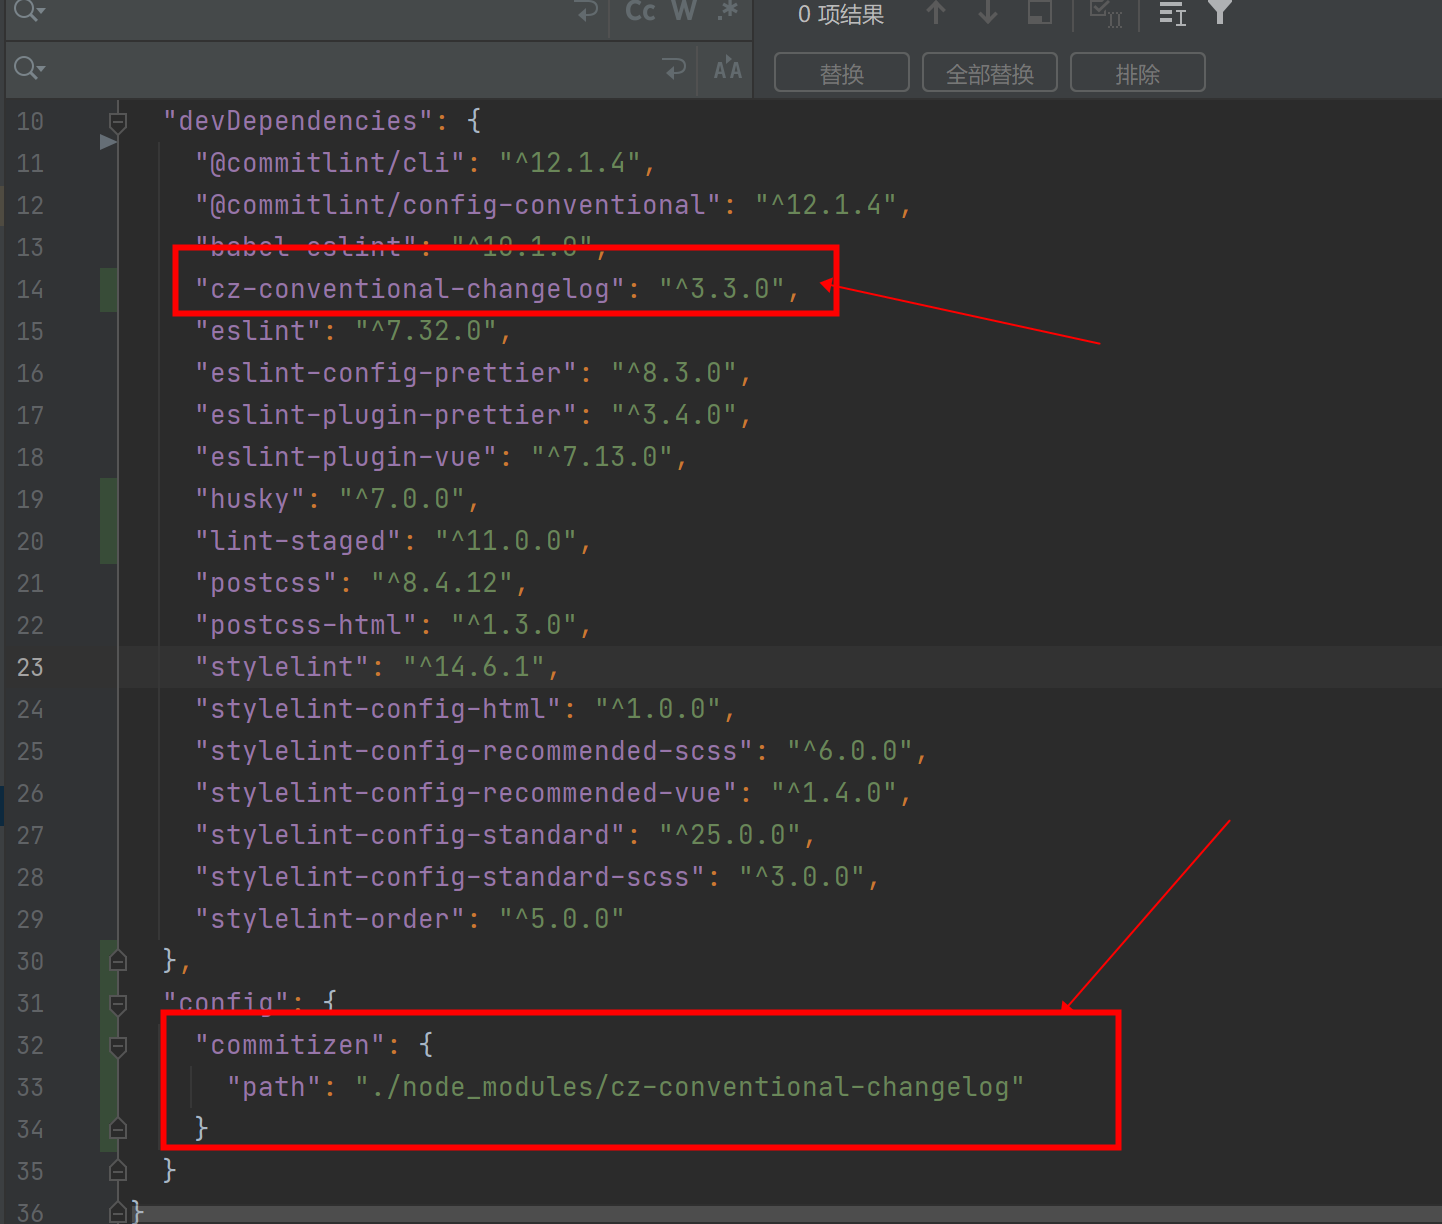Jump to the next occurrence arrow
This screenshot has width=1442, height=1224.
[988, 12]
